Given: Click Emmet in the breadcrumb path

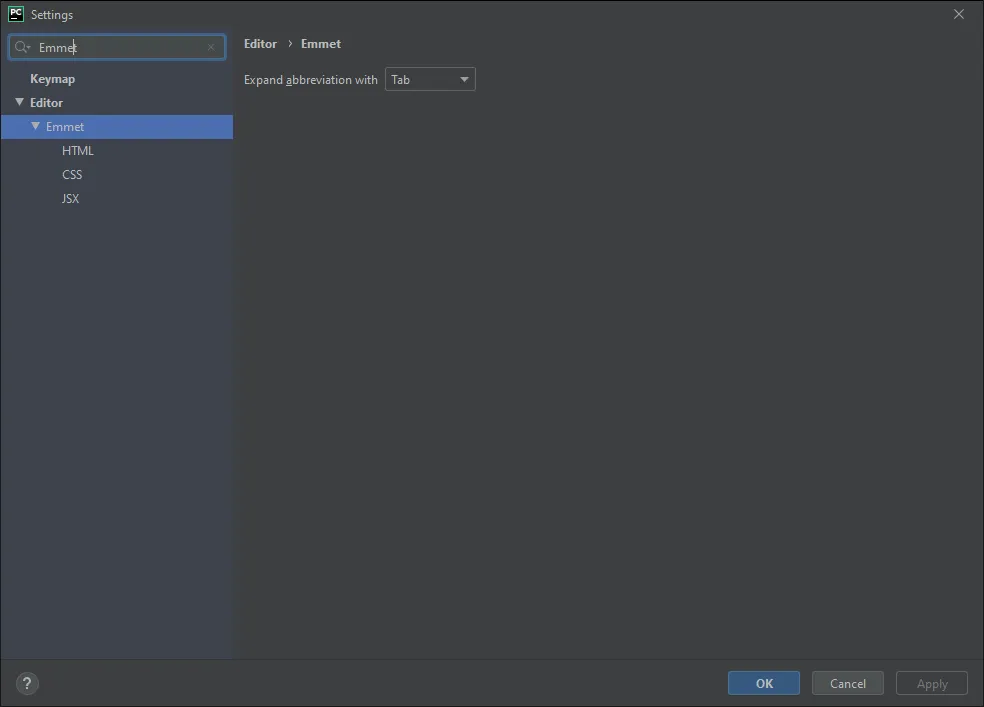Looking at the screenshot, I should click(321, 44).
